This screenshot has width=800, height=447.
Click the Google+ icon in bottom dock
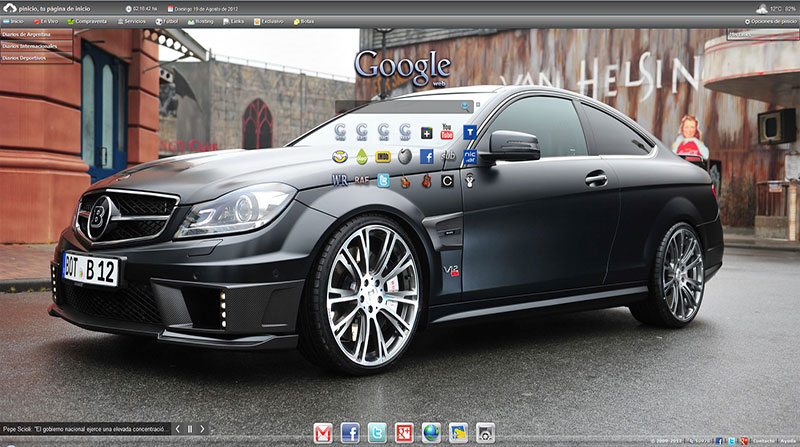(x=404, y=432)
